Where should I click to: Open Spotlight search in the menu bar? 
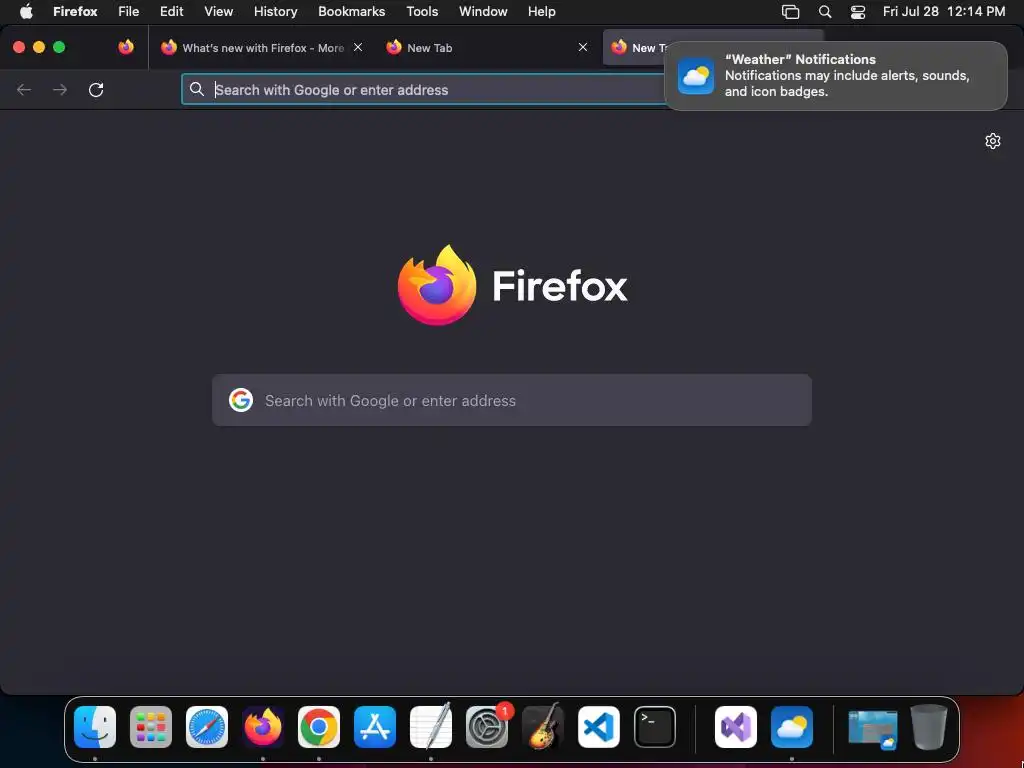[x=825, y=12]
